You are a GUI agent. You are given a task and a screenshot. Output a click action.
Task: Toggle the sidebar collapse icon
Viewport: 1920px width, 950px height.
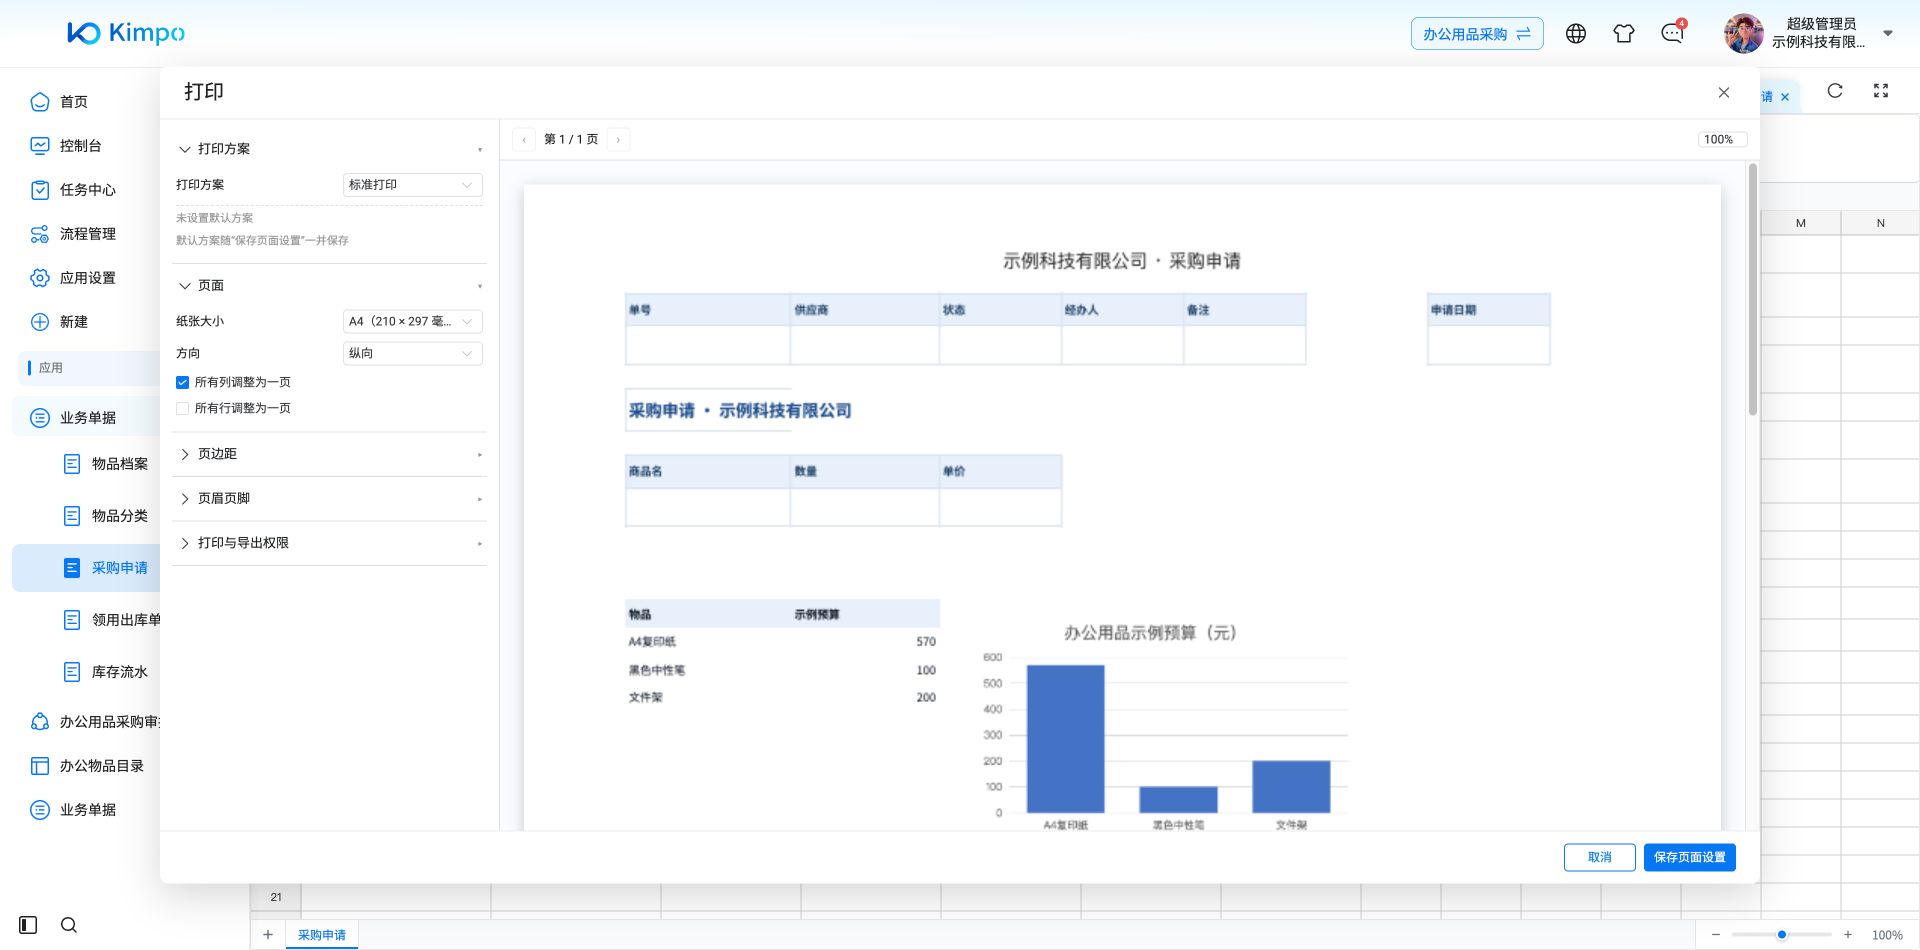[28, 925]
